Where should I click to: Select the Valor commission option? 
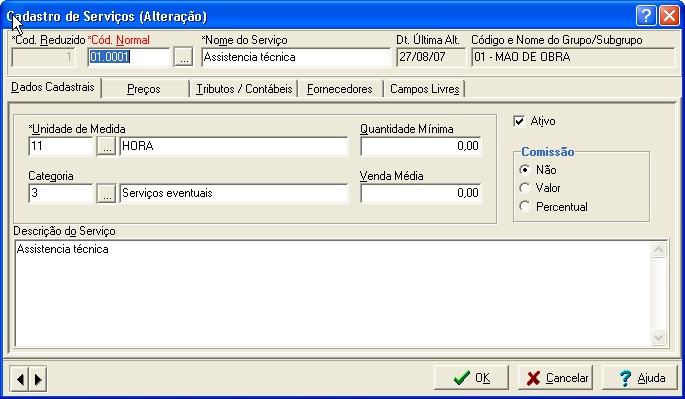pyautogui.click(x=525, y=188)
